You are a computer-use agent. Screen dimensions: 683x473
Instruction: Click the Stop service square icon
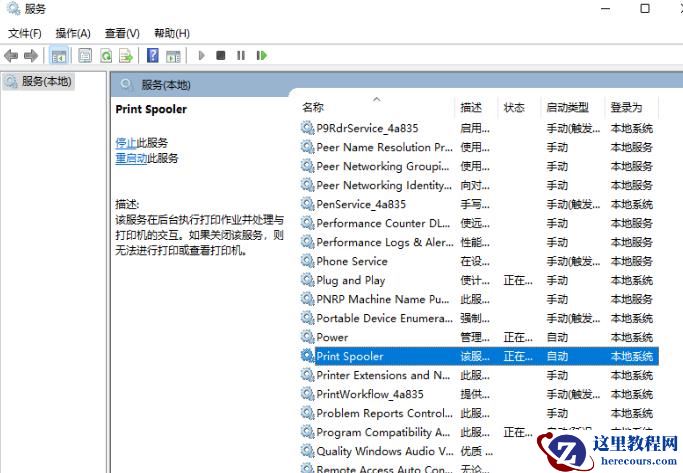tap(221, 55)
